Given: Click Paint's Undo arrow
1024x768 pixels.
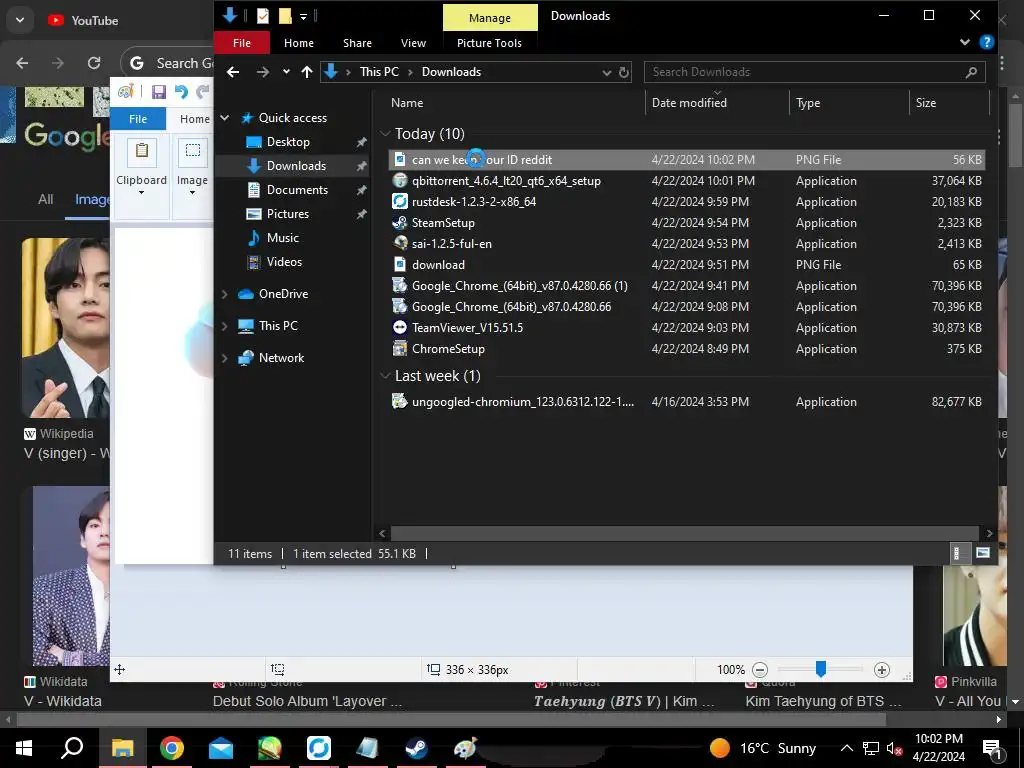Looking at the screenshot, I should (x=182, y=91).
